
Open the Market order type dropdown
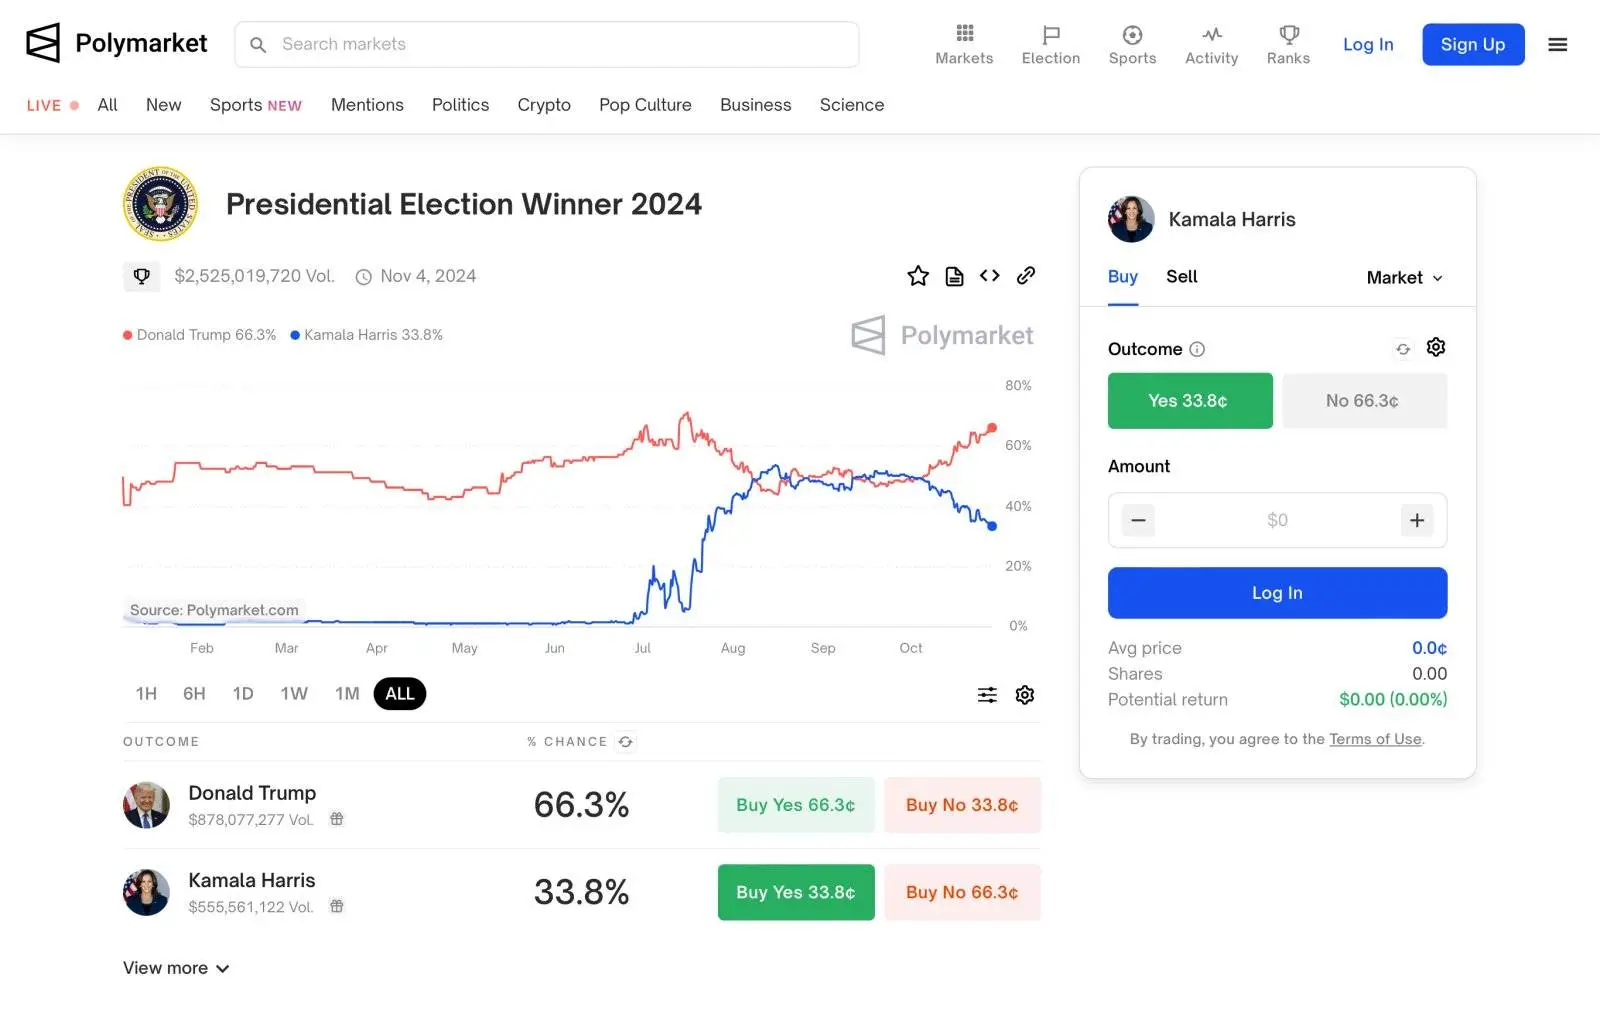coord(1404,278)
